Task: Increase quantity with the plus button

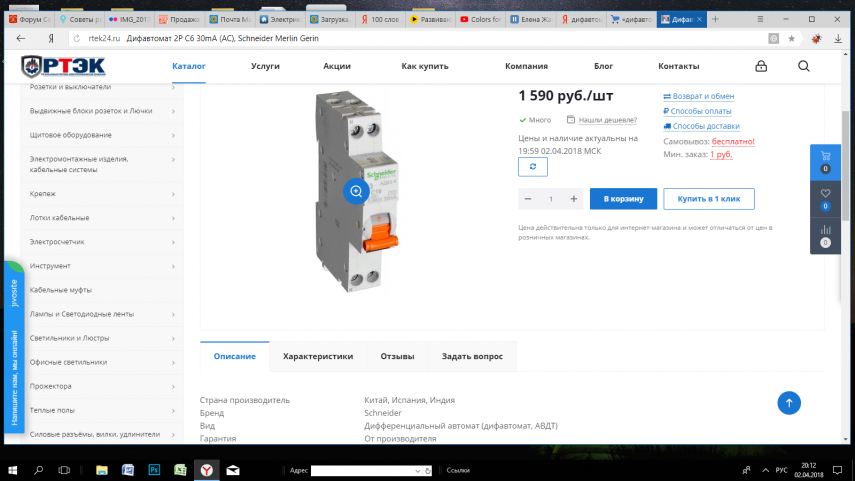Action: tap(573, 199)
